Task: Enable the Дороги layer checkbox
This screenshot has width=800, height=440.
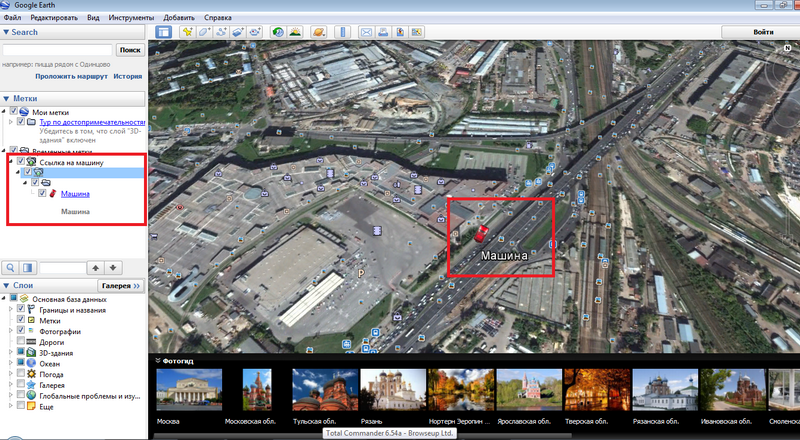Action: click(21, 342)
